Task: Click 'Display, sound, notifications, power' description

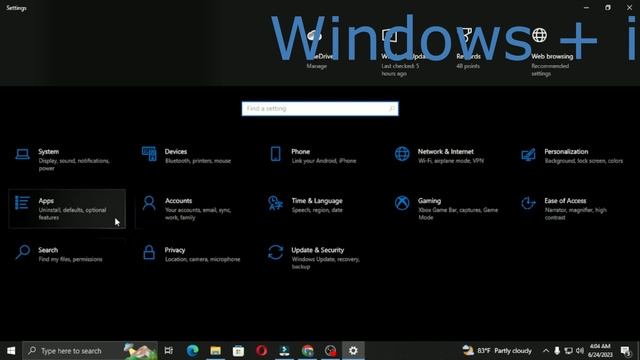Action: point(74,164)
